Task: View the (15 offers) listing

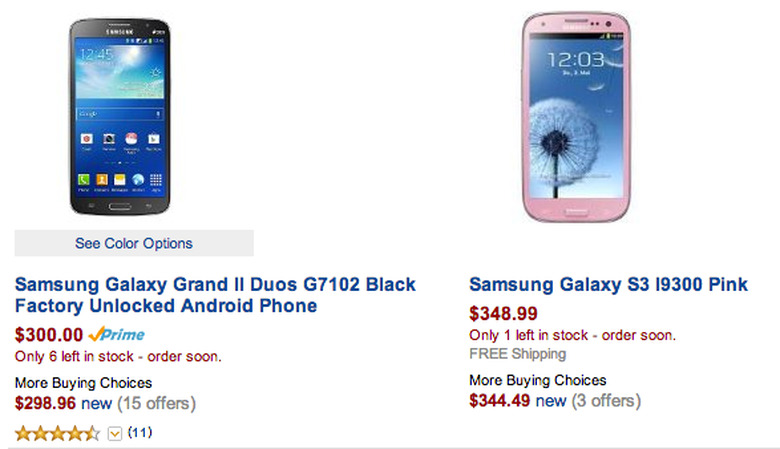Action: [x=157, y=403]
